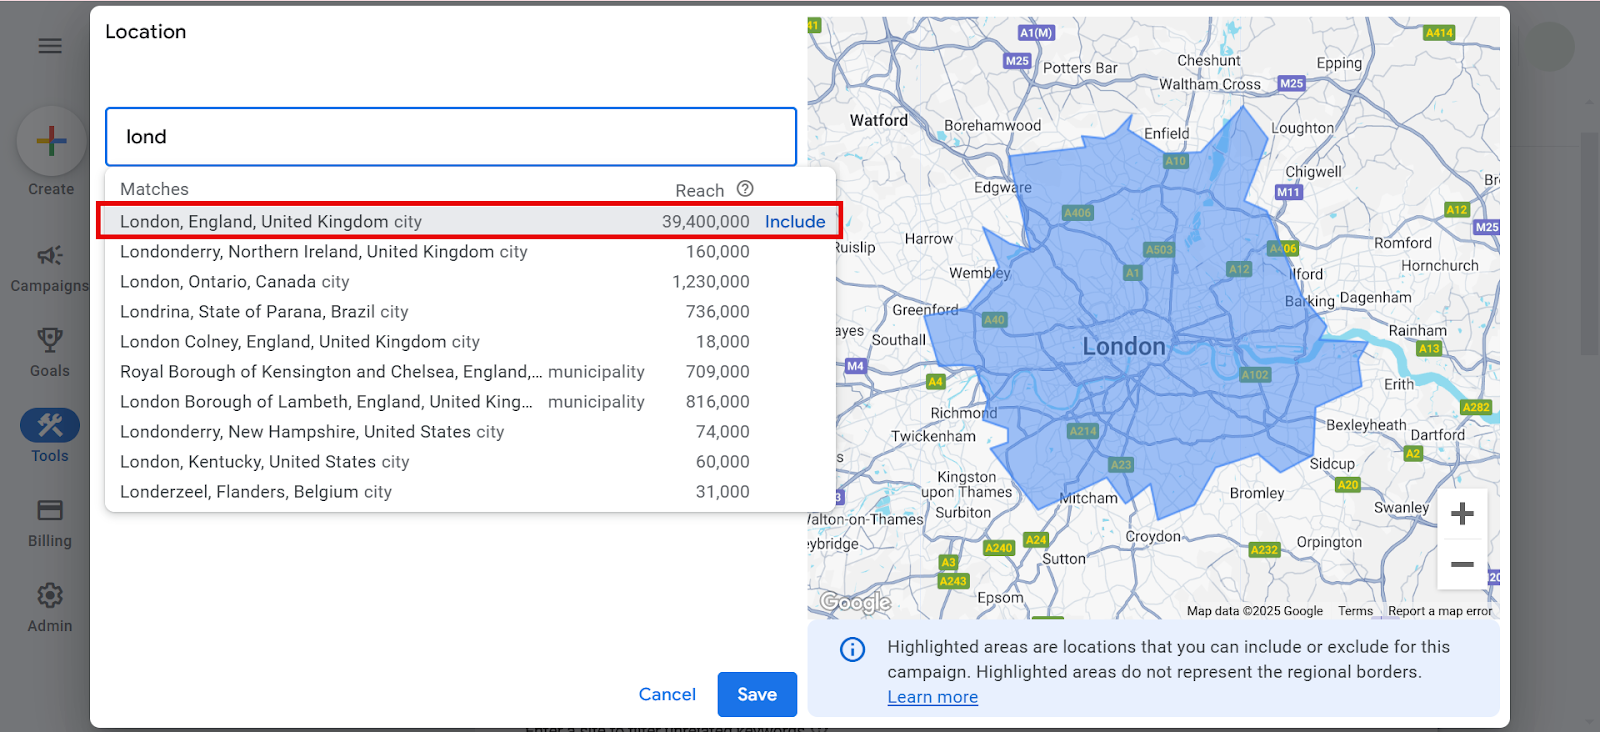Click Include for London, England
1600x732 pixels.
[x=795, y=222]
